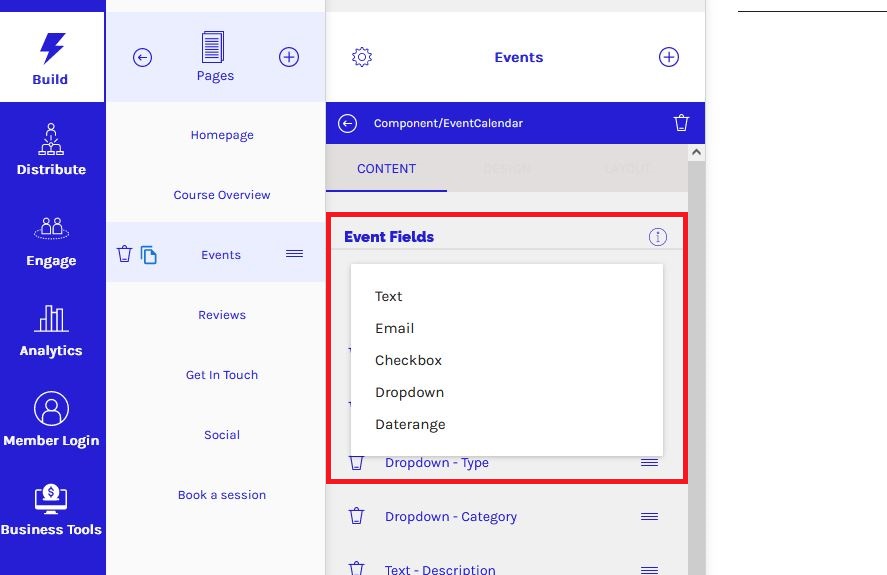Screen dimensions: 887x575
Task: Switch to the CONTENT tab
Action: (x=386, y=168)
